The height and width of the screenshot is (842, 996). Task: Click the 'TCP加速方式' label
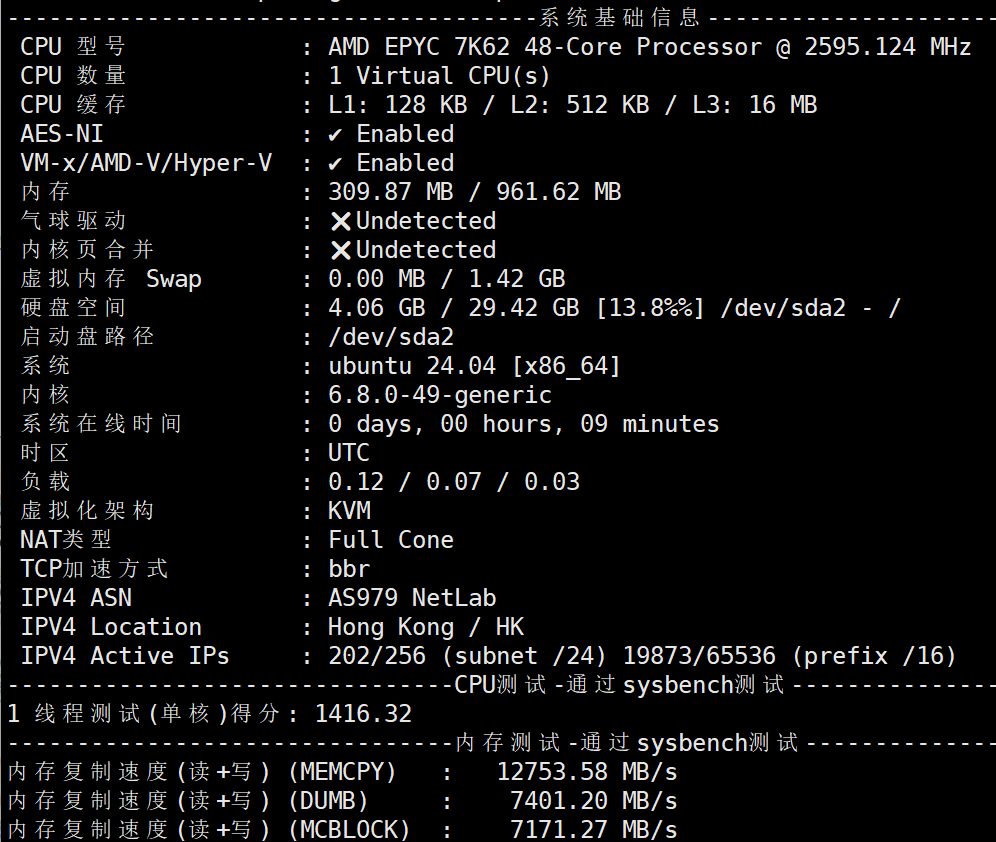pyautogui.click(x=94, y=569)
